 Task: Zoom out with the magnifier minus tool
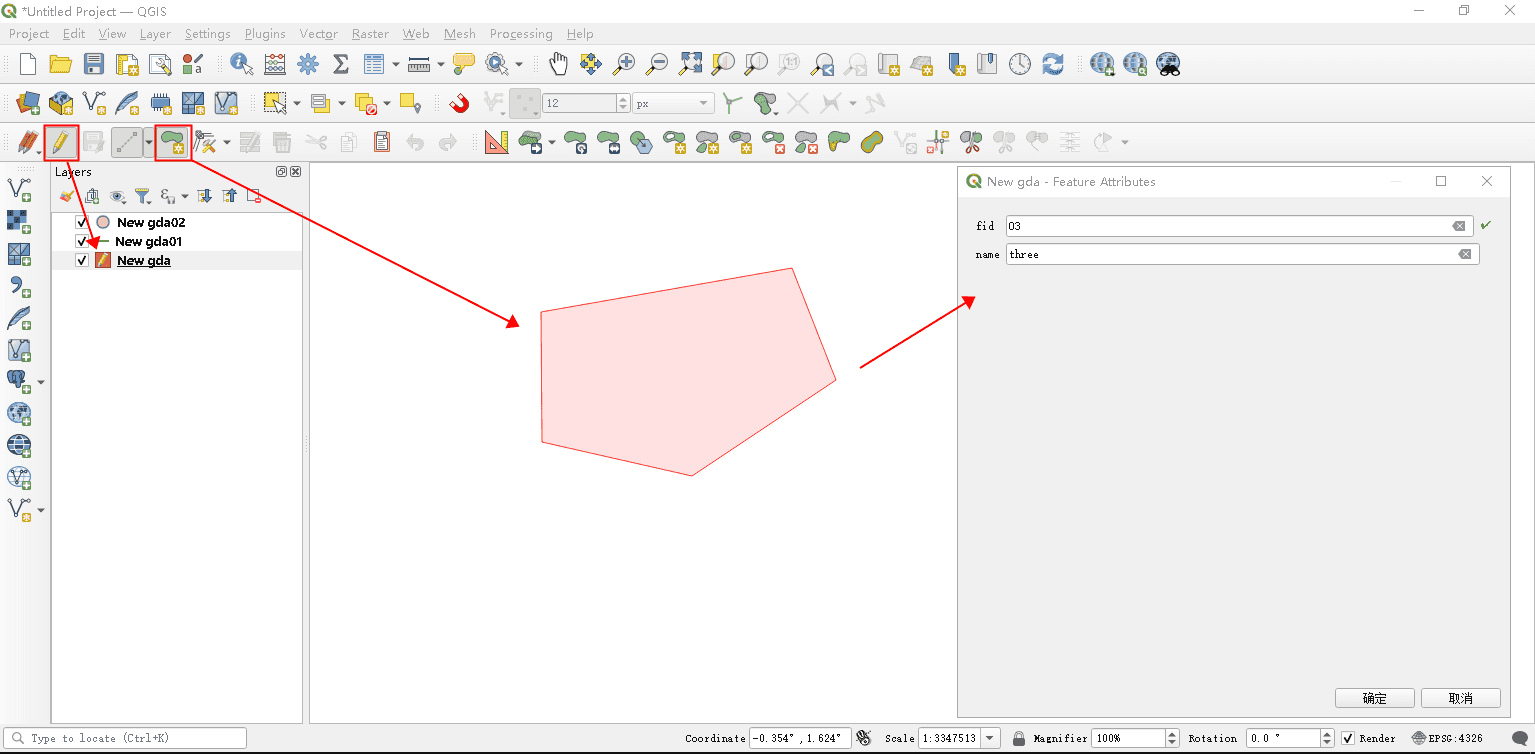point(657,64)
